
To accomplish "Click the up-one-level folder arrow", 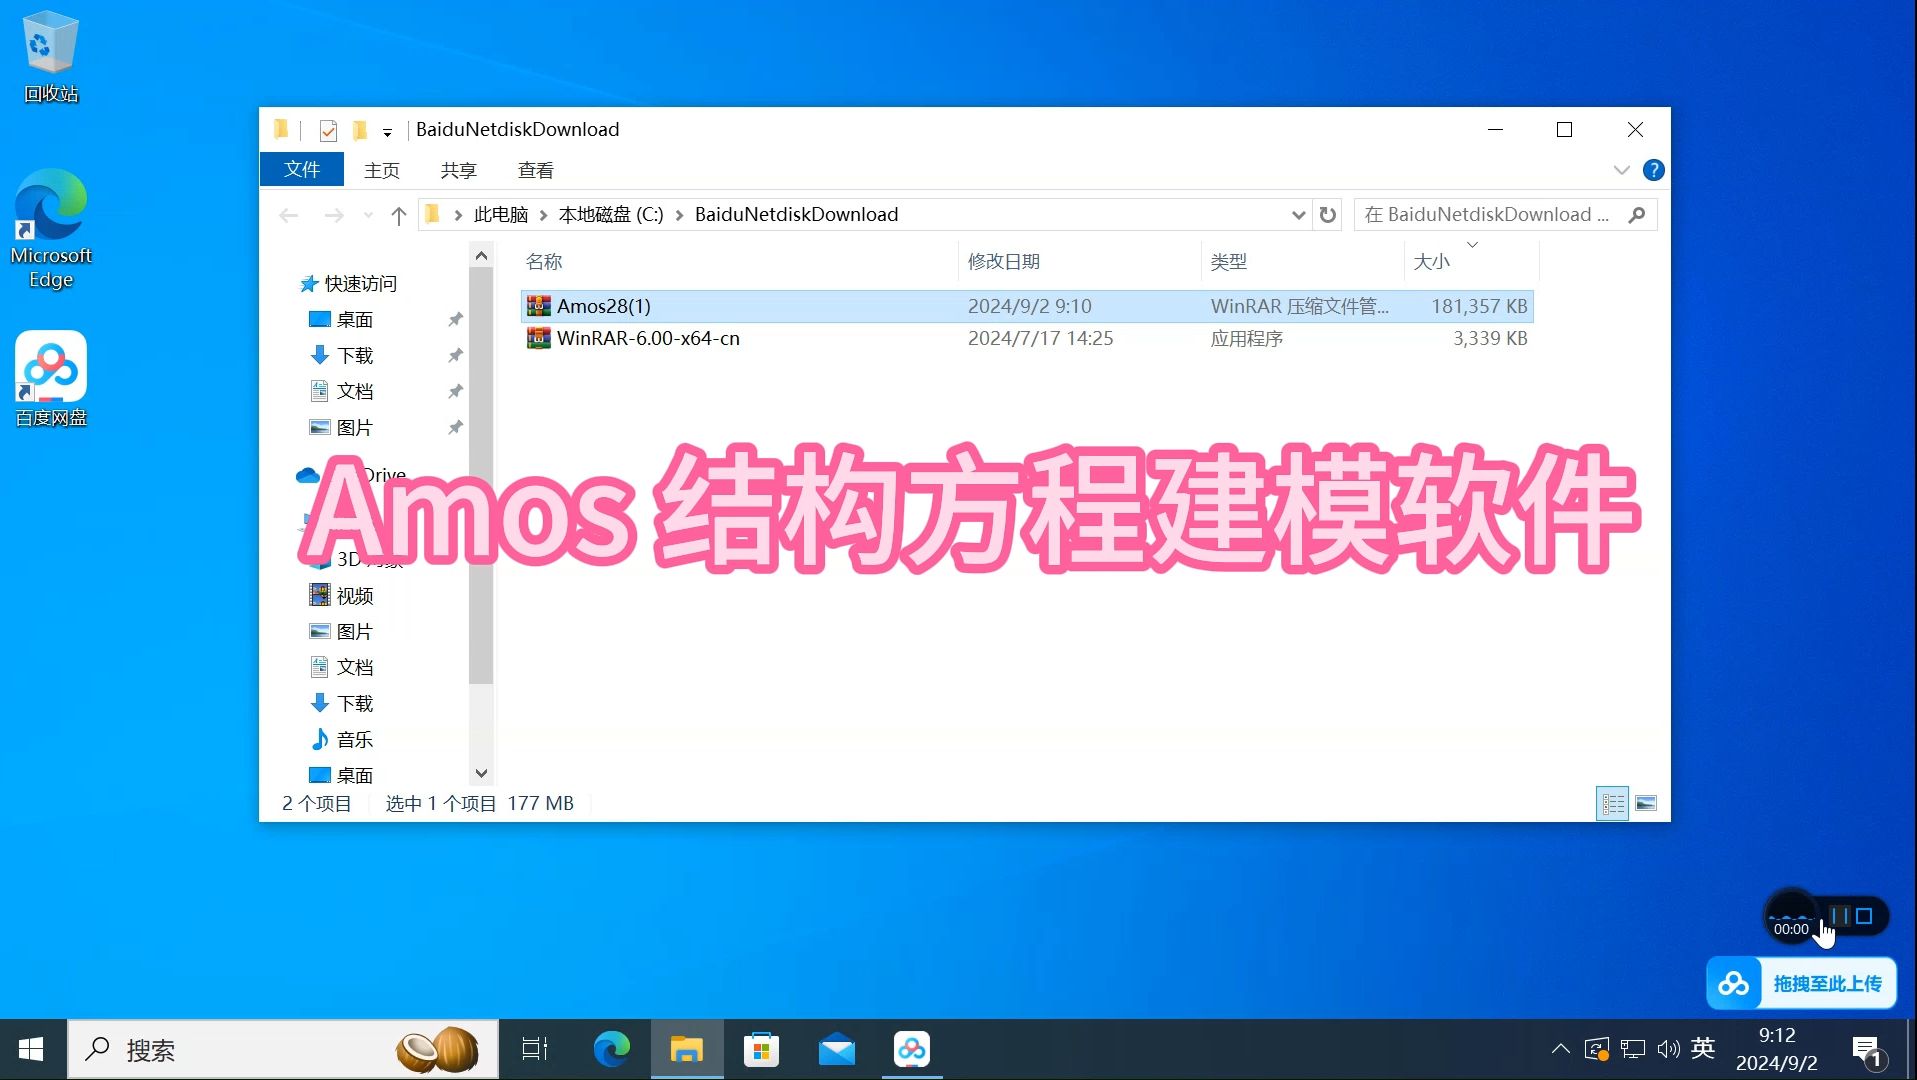I will tap(397, 214).
